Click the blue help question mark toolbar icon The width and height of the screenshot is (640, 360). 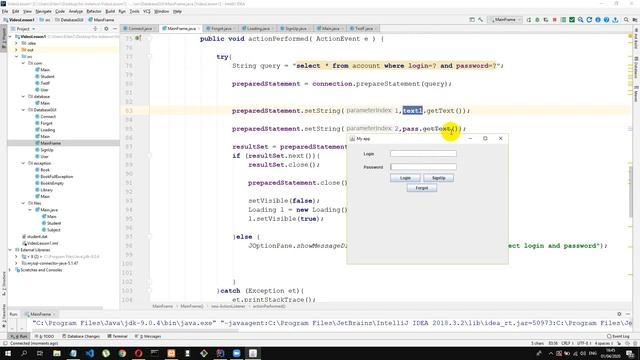click(607, 20)
